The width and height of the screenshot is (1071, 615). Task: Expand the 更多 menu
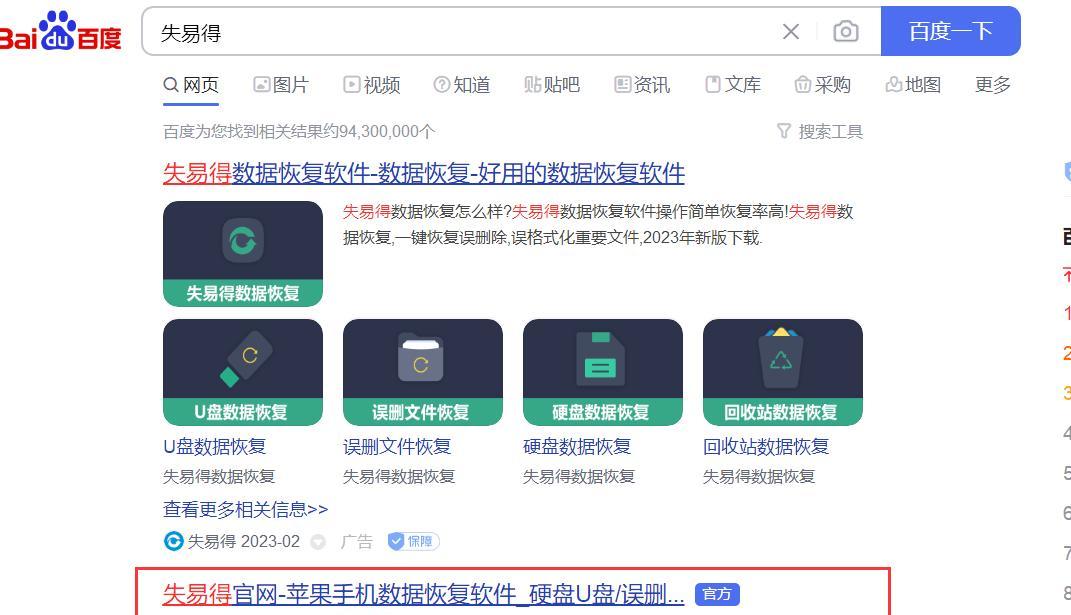tap(992, 85)
